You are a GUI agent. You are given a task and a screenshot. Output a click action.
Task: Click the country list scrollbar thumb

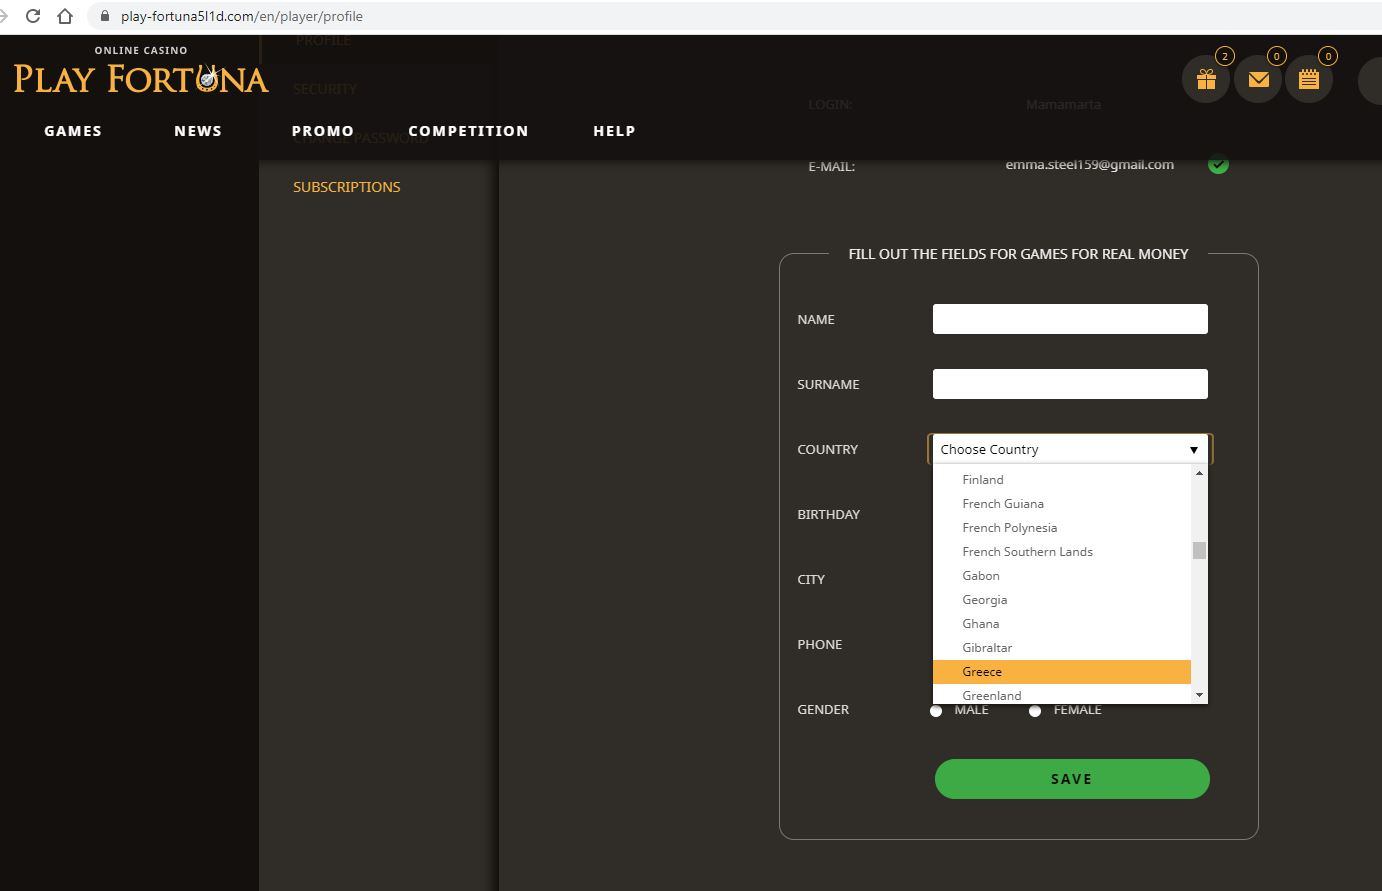pyautogui.click(x=1199, y=551)
